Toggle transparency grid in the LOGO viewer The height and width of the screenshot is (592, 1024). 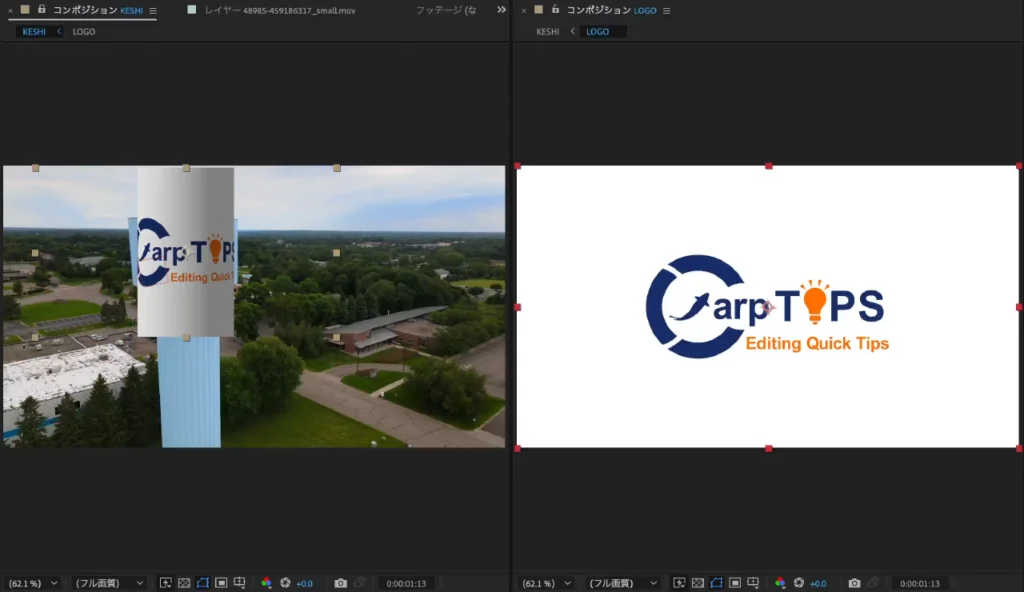697,583
